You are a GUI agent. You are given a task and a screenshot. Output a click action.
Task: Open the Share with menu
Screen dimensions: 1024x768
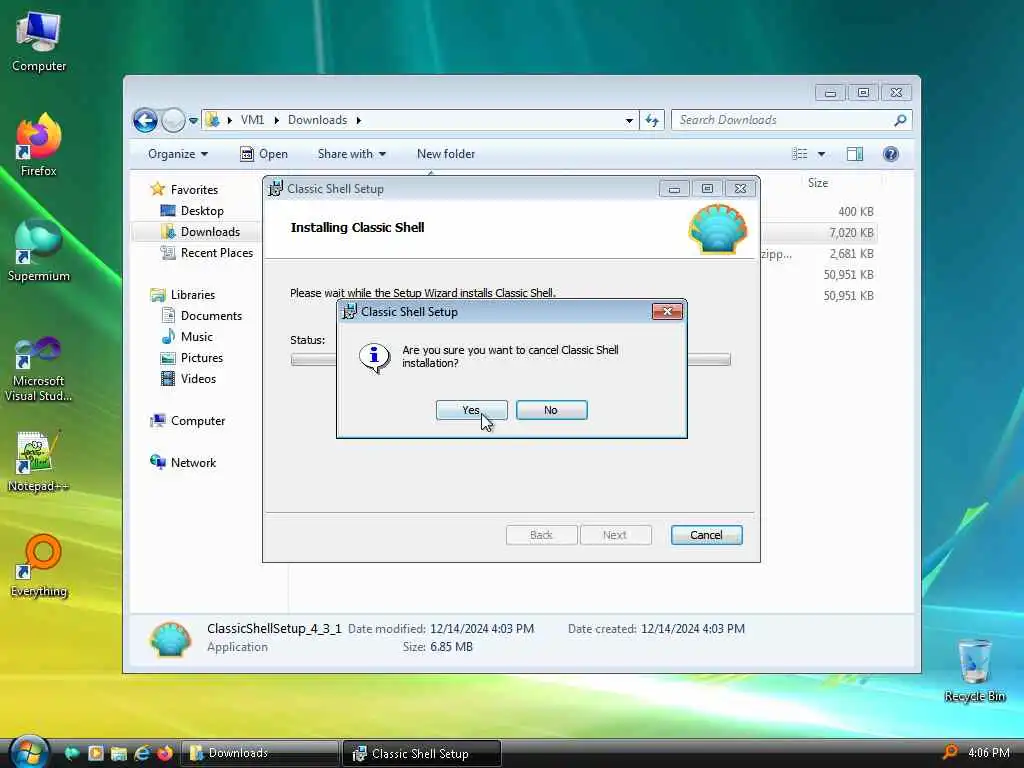point(351,154)
